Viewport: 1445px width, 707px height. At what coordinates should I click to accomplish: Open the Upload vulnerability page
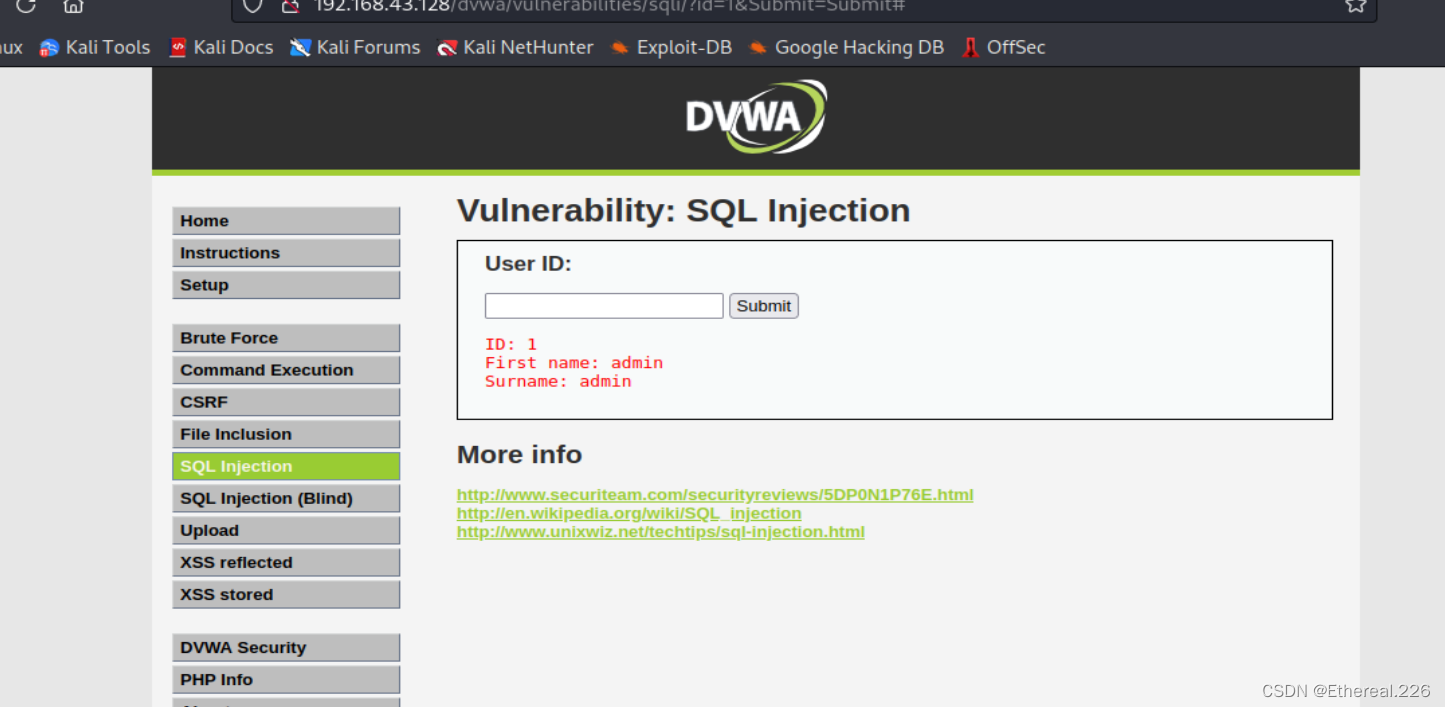pyautogui.click(x=286, y=530)
